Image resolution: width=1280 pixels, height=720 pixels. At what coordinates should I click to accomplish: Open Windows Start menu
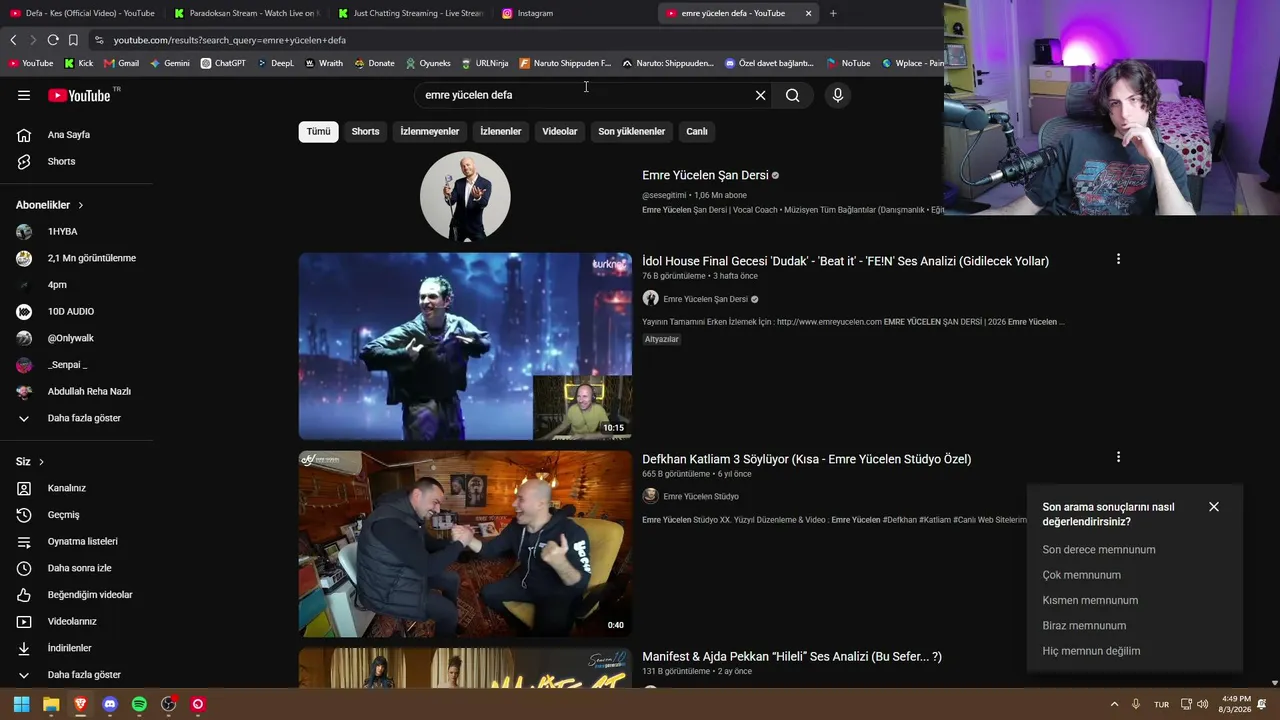21,704
